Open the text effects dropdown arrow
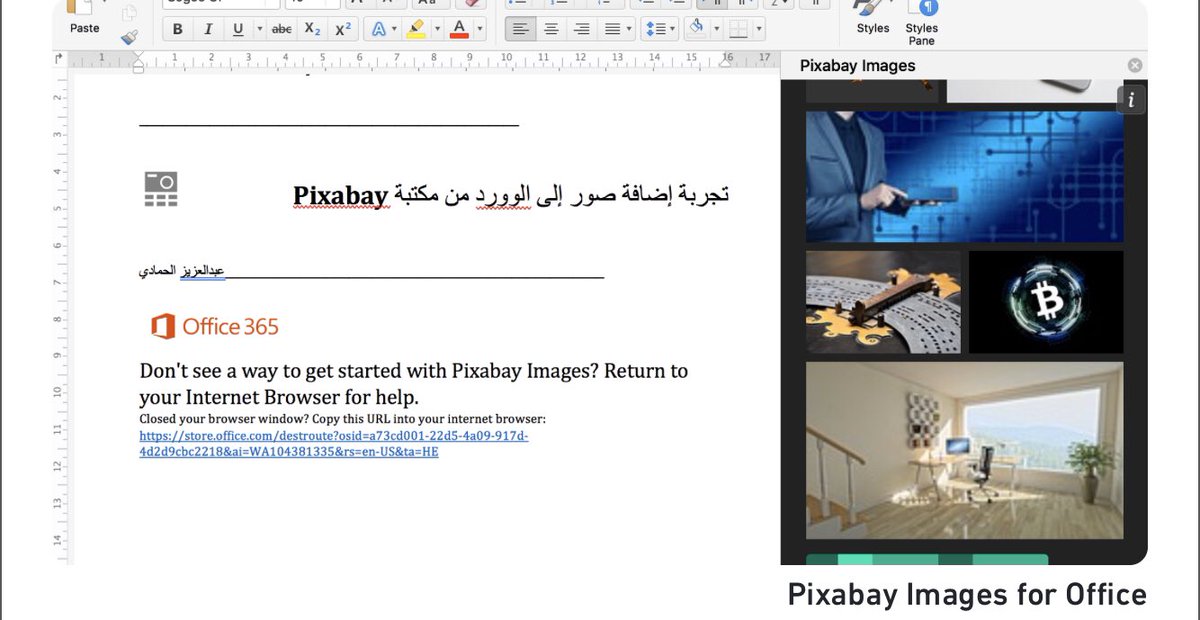1200x620 pixels. tap(395, 29)
